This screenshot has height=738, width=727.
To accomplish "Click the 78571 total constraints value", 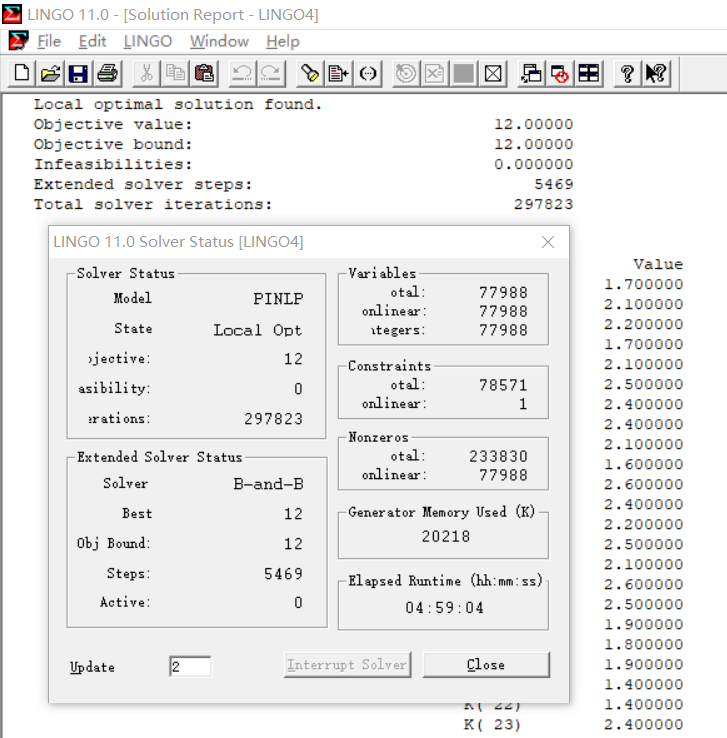I will point(503,385).
